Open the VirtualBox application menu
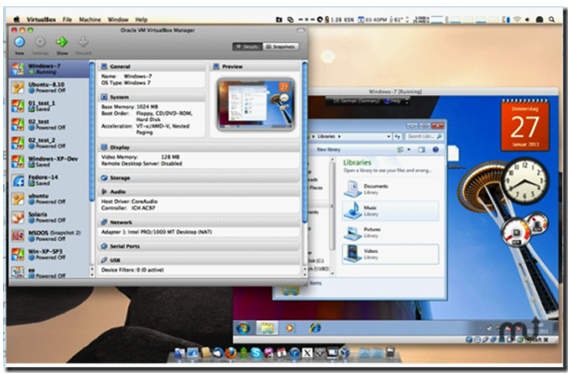568x374 pixels. pos(41,20)
